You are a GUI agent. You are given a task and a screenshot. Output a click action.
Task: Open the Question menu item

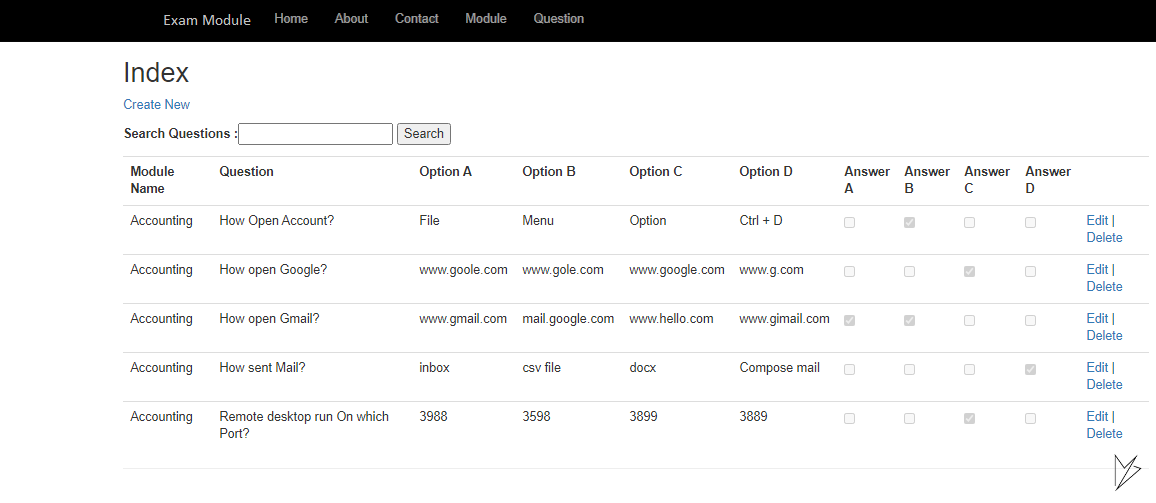(x=559, y=18)
